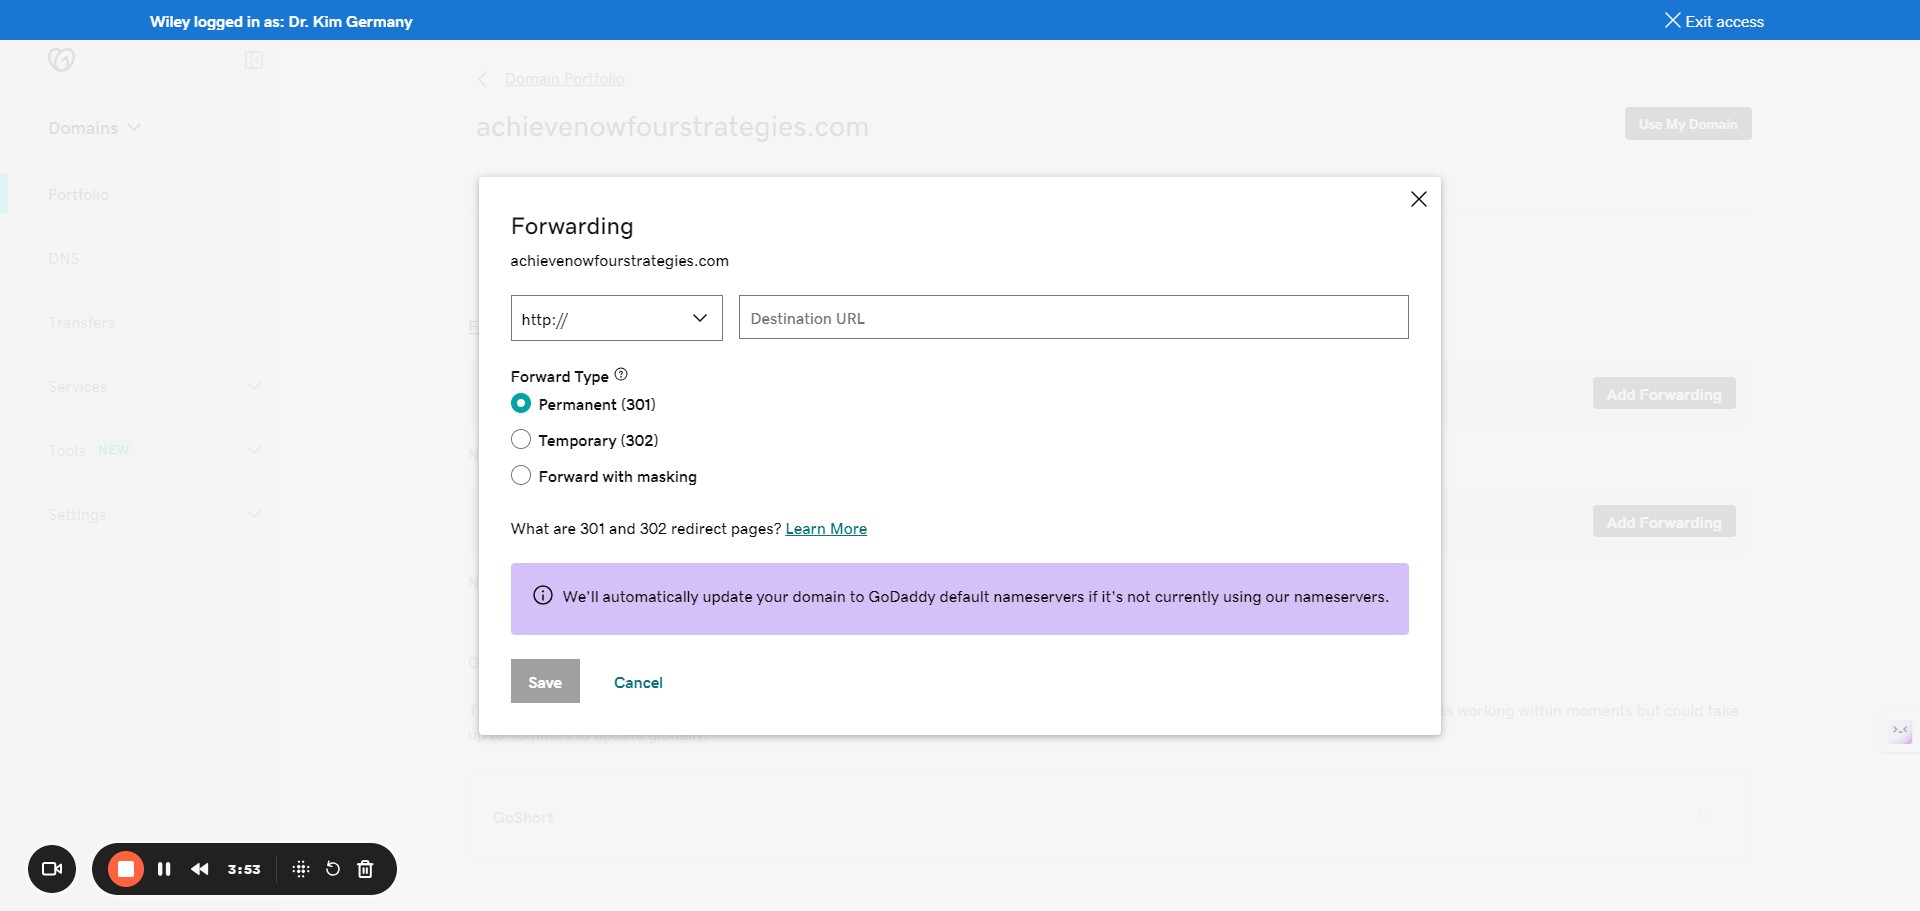Enable Forward with masking

[x=521, y=475]
